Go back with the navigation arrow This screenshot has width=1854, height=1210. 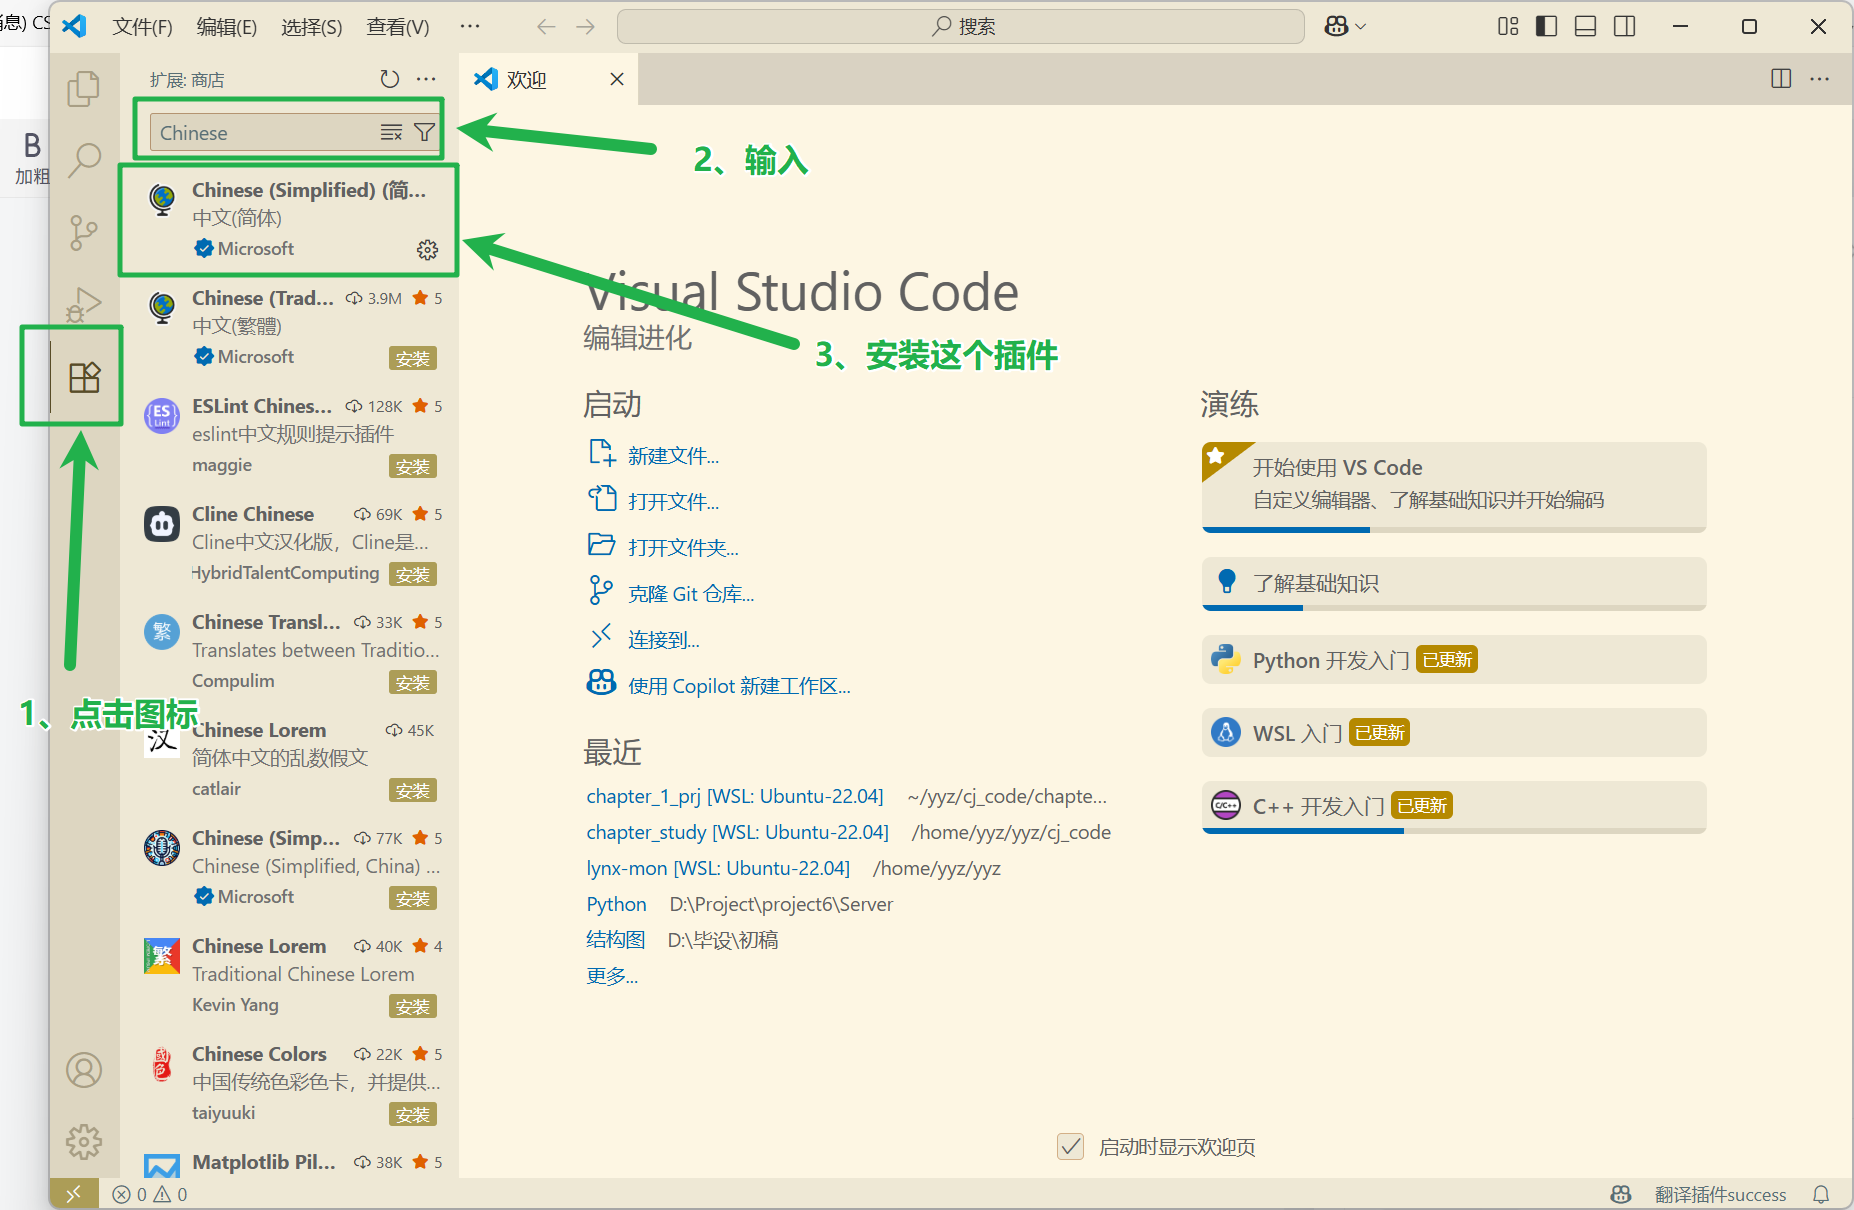point(546,27)
